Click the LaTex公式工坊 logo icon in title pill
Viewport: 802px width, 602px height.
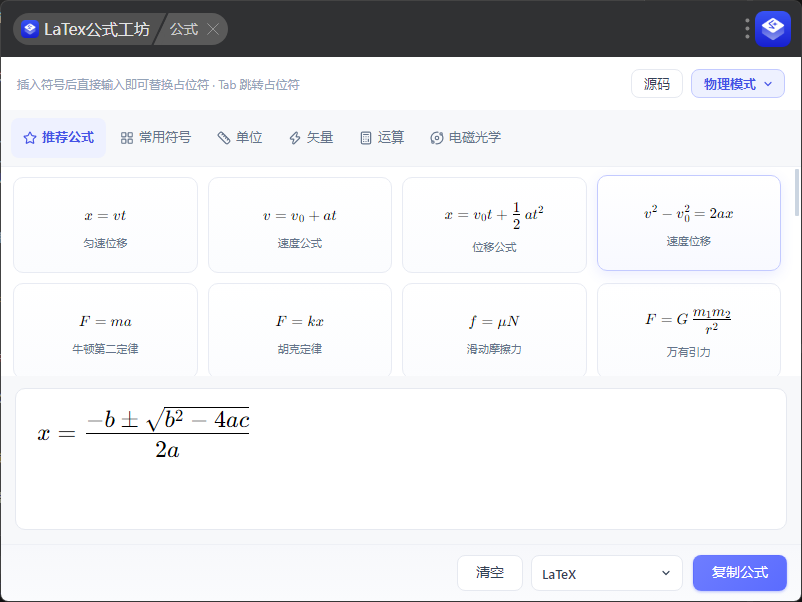30,29
